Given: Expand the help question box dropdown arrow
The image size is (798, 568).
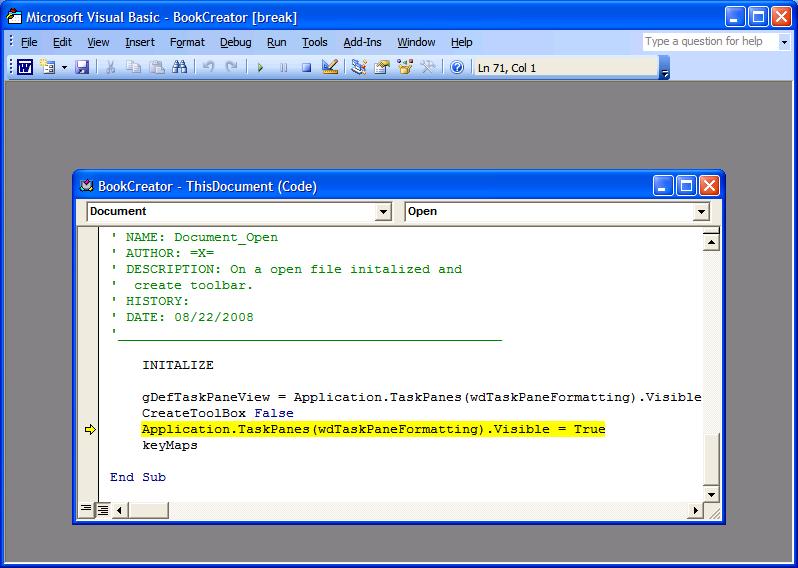Looking at the screenshot, I should 784,42.
